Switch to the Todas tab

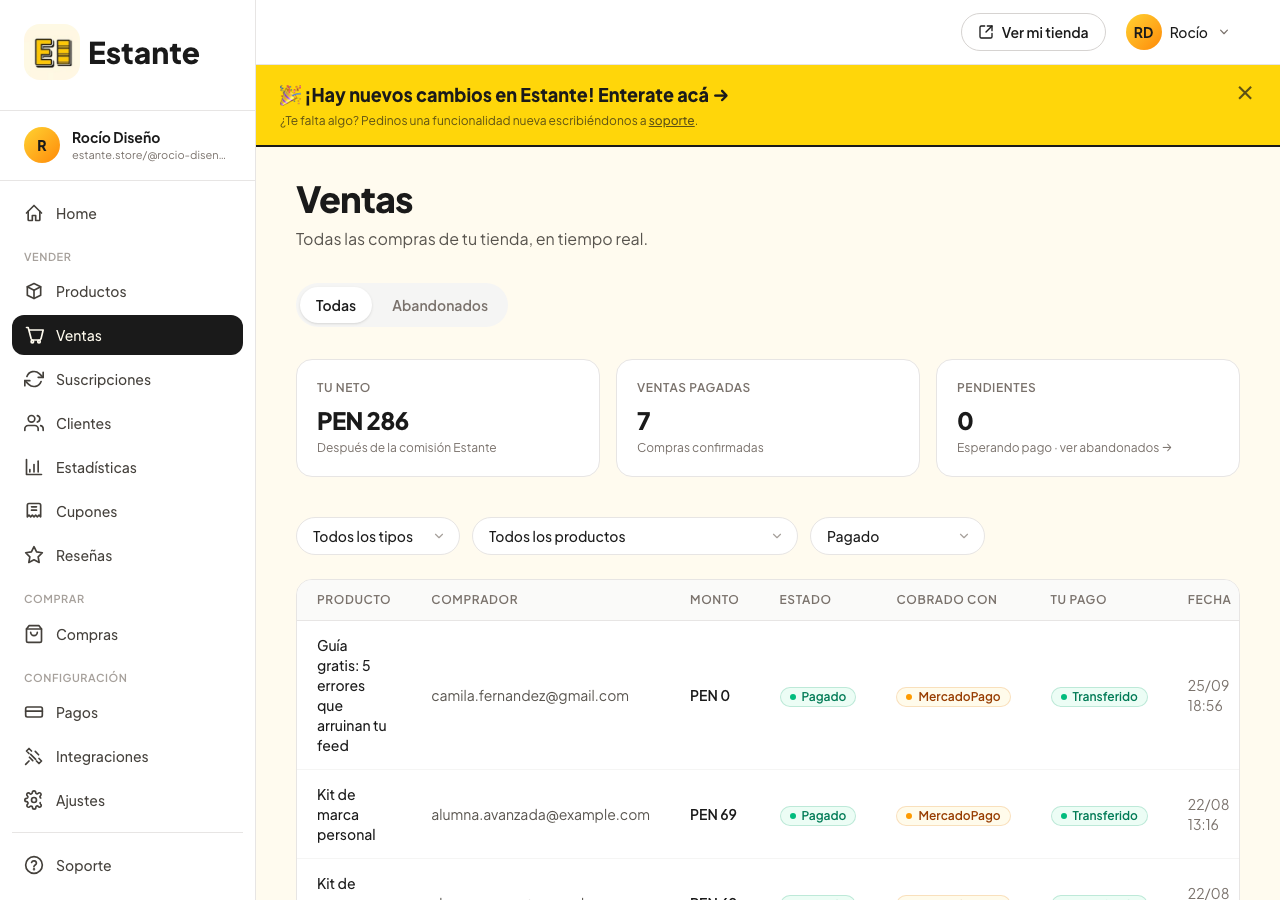pos(336,305)
